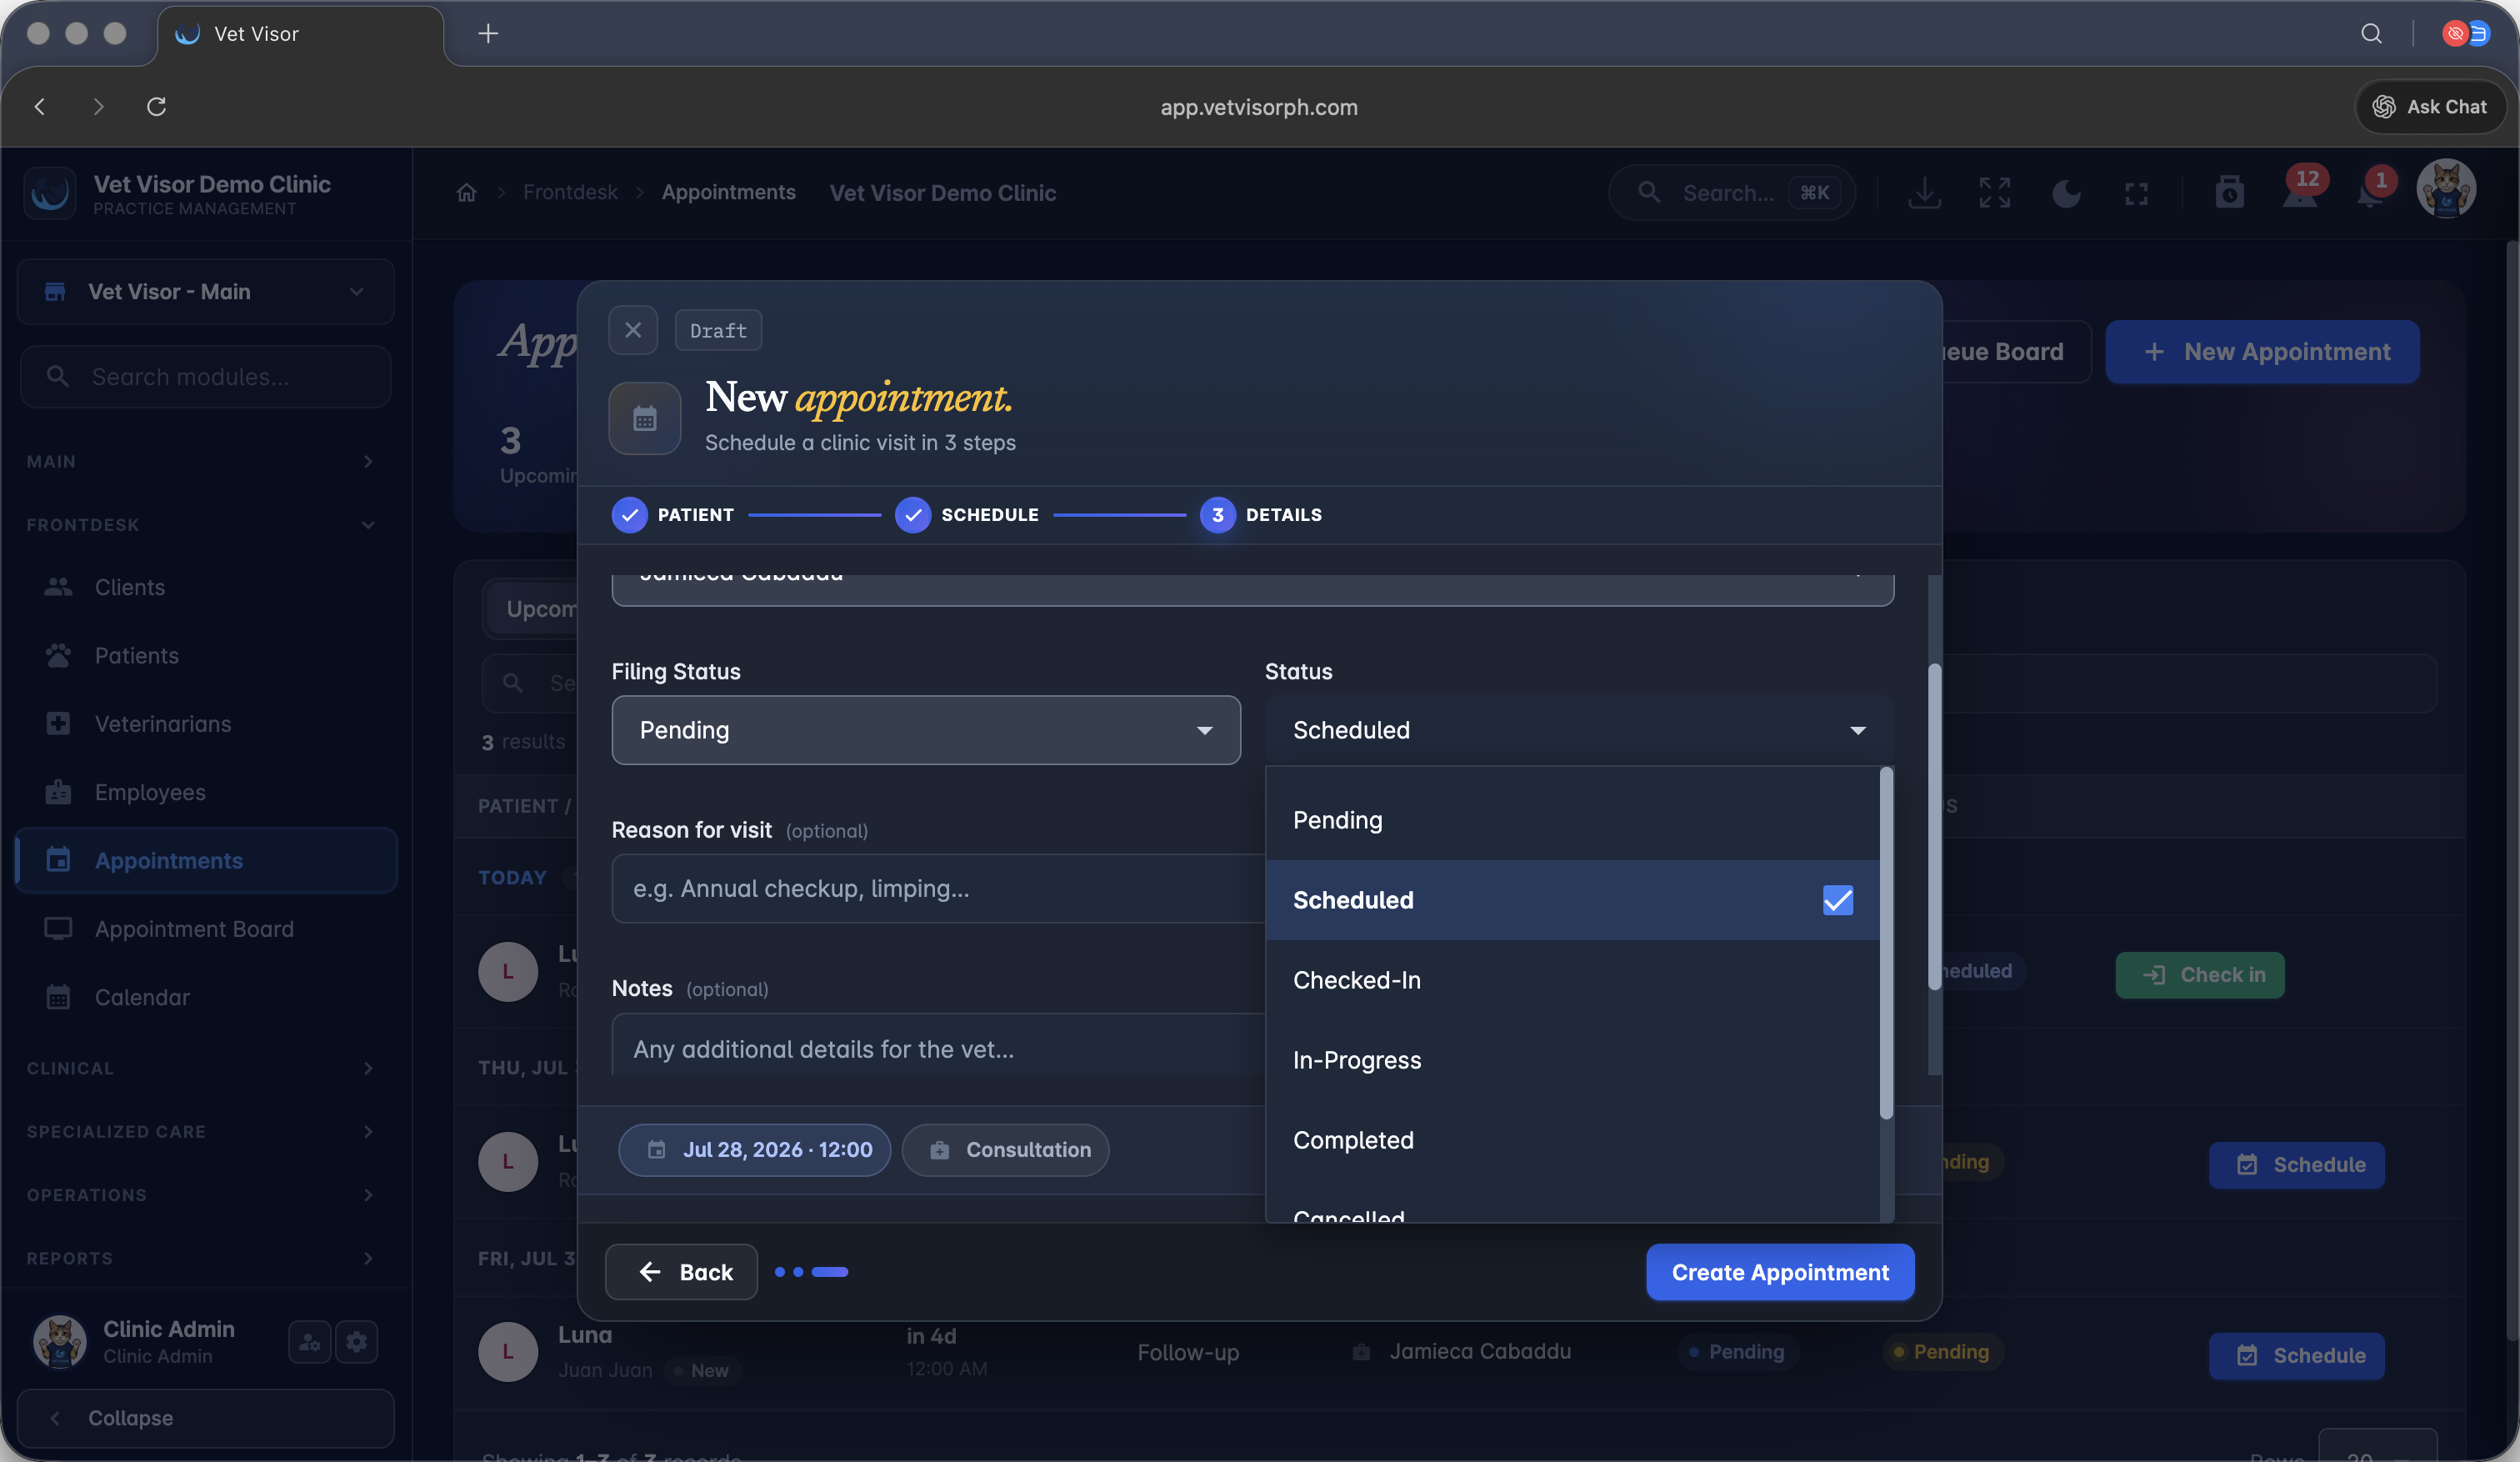The height and width of the screenshot is (1462, 2520).
Task: Open Appointment Board in the sidebar
Action: (206, 929)
